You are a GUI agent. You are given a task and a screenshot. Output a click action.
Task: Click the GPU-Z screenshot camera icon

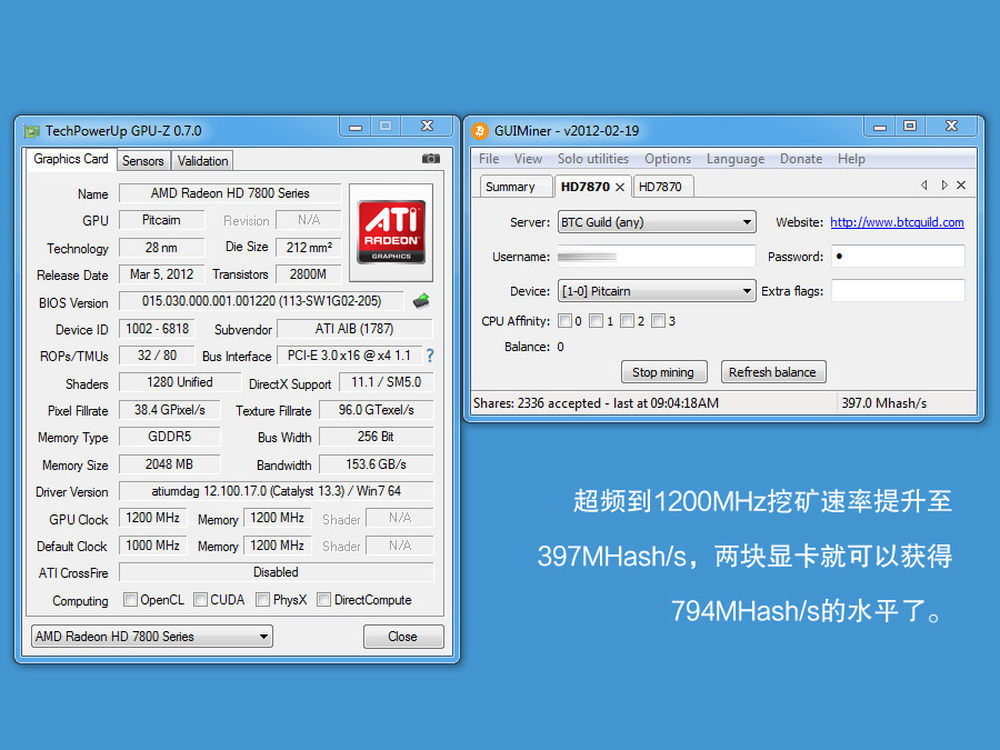pyautogui.click(x=430, y=159)
